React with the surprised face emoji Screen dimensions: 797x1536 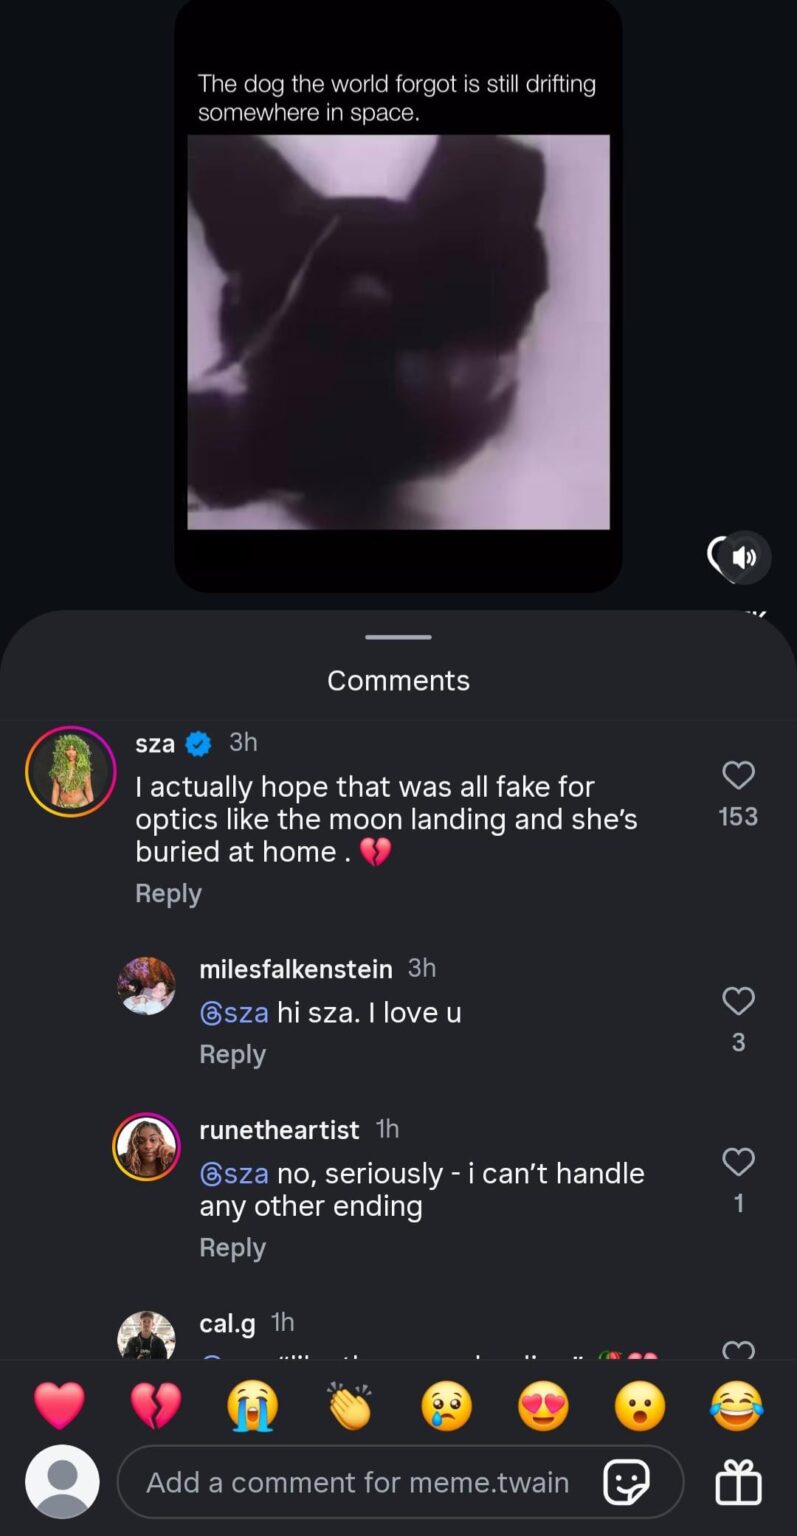(x=639, y=1406)
